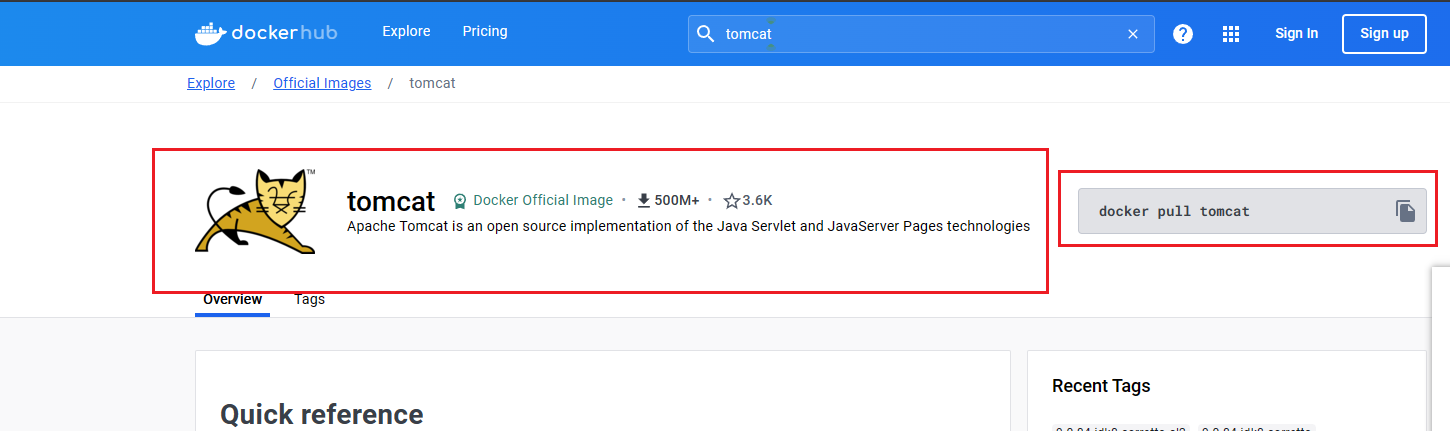Click the Sign up button
The height and width of the screenshot is (431, 1450).
[1384, 34]
